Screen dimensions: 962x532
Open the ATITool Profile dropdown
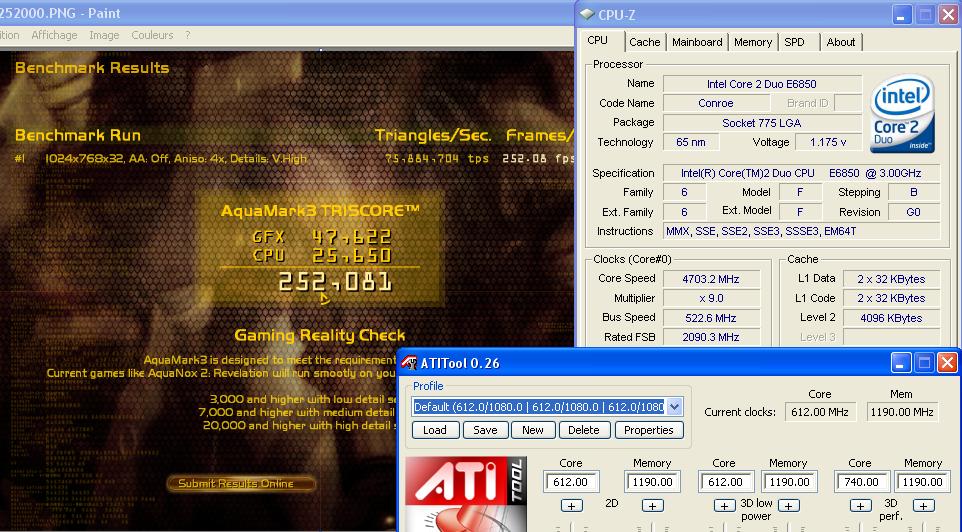tap(674, 406)
